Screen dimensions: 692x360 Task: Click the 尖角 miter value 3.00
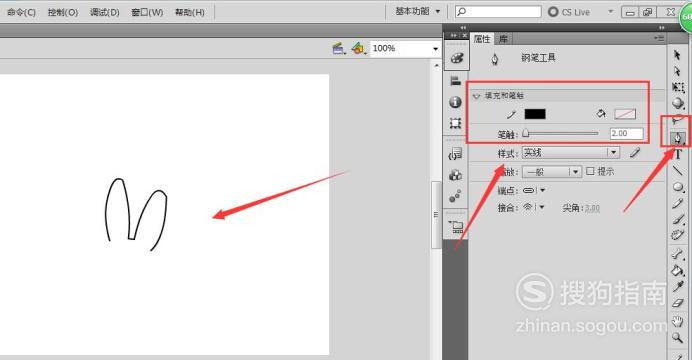(x=592, y=208)
